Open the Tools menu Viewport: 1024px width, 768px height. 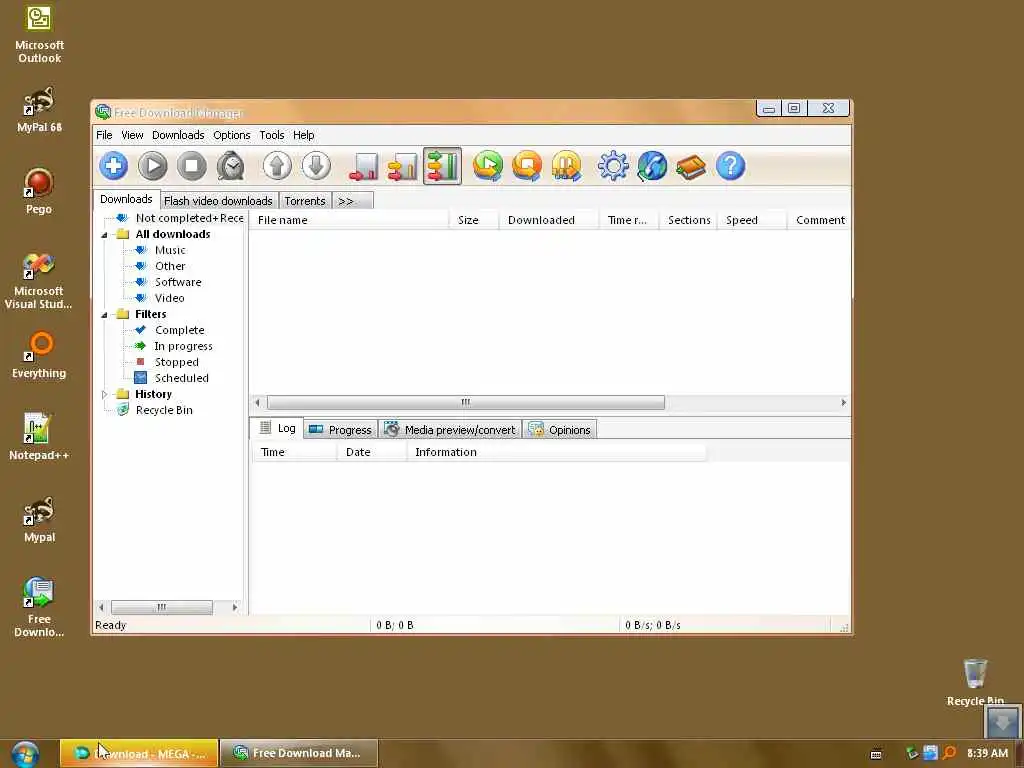click(272, 135)
